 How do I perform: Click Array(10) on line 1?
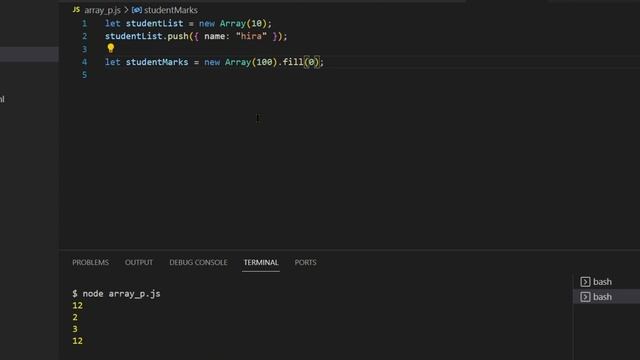[243, 23]
